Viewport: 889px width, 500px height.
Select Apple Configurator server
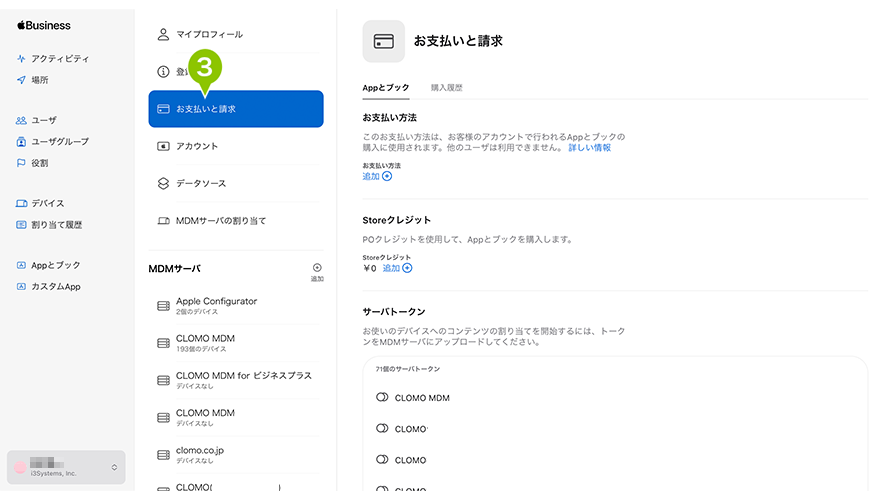pos(236,306)
